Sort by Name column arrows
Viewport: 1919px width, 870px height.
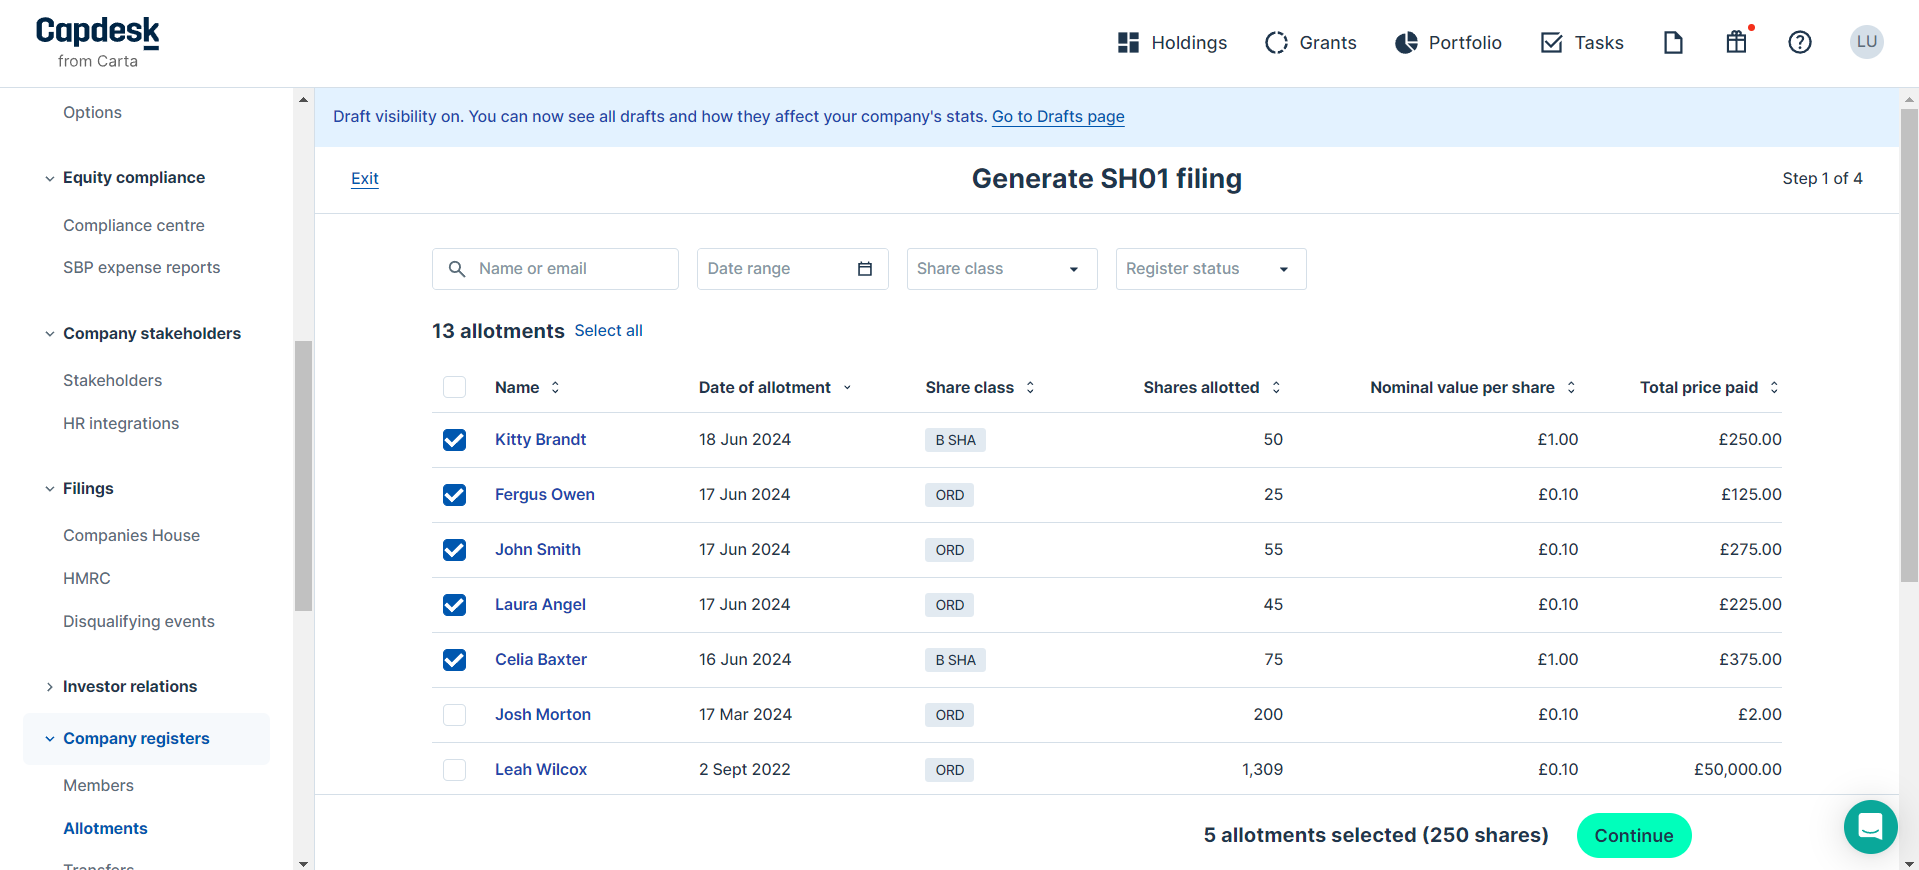(x=555, y=388)
